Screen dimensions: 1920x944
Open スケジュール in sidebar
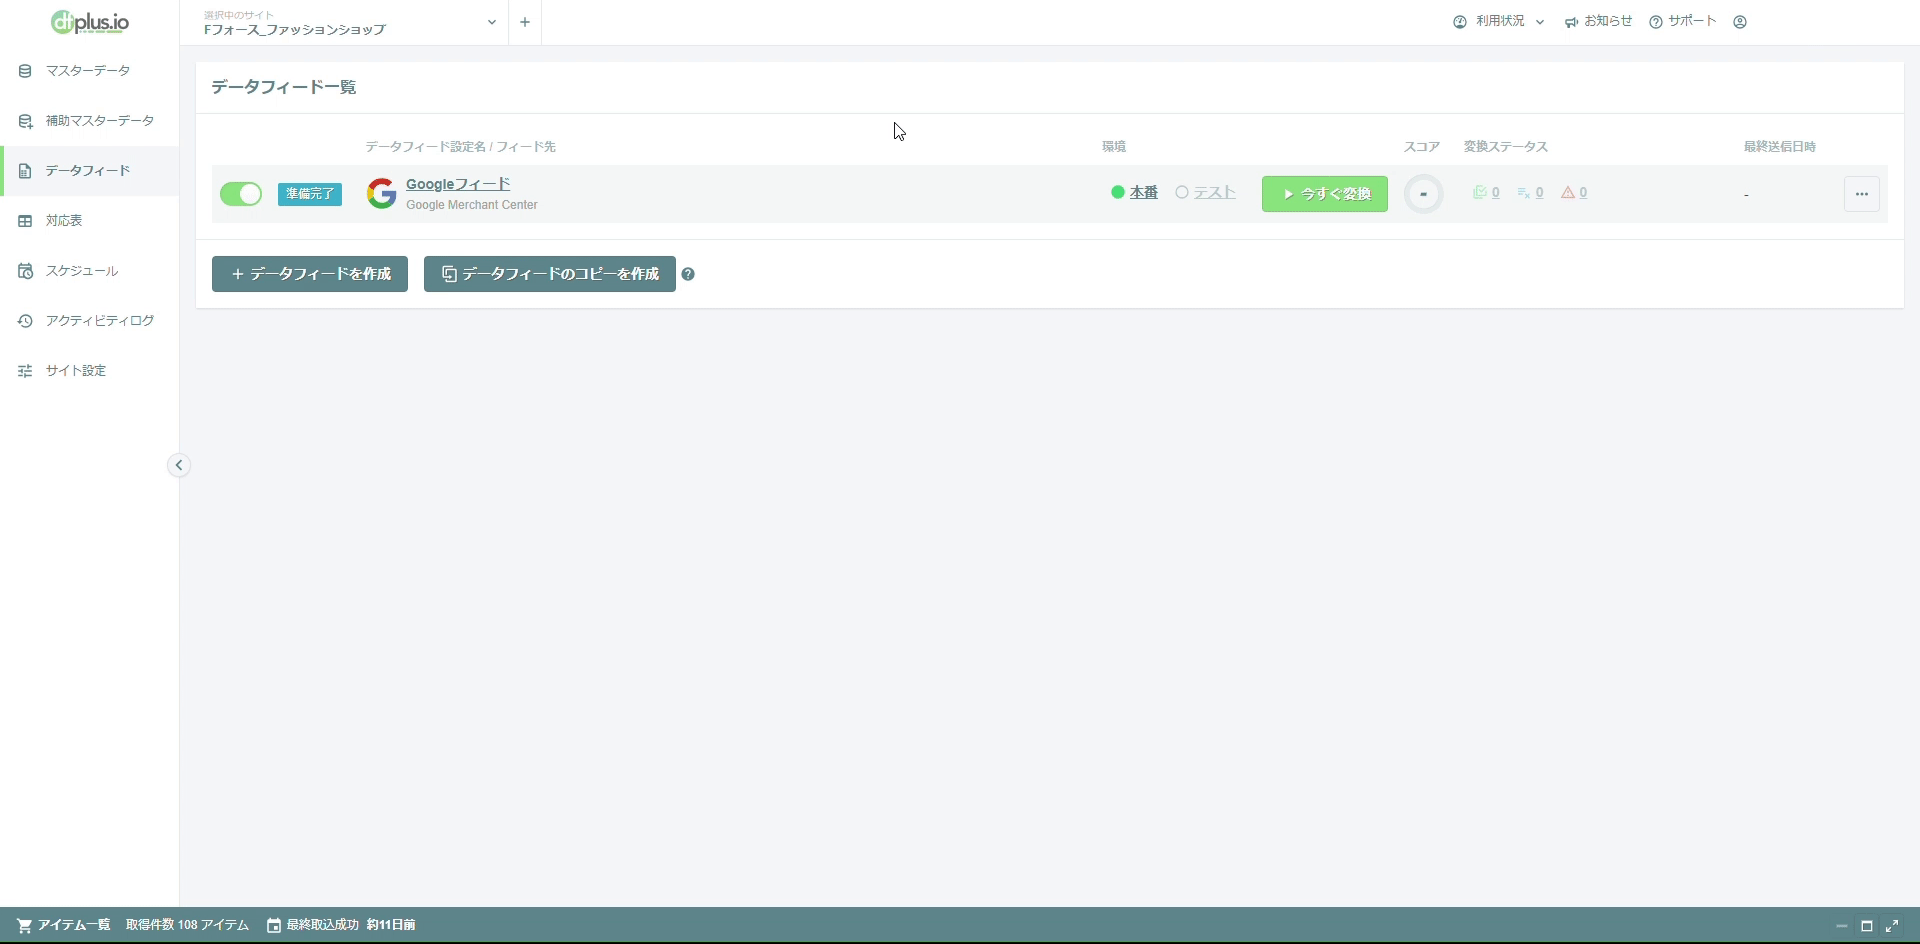pyautogui.click(x=89, y=271)
